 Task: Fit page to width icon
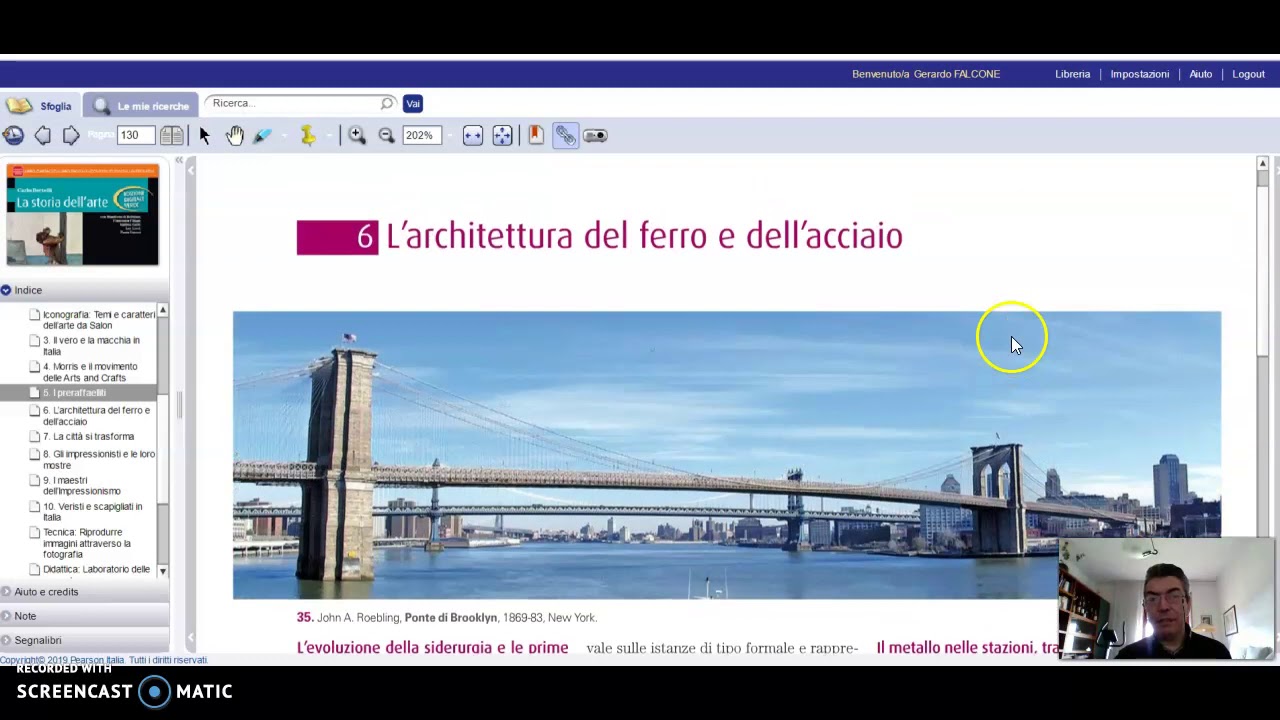coord(473,135)
